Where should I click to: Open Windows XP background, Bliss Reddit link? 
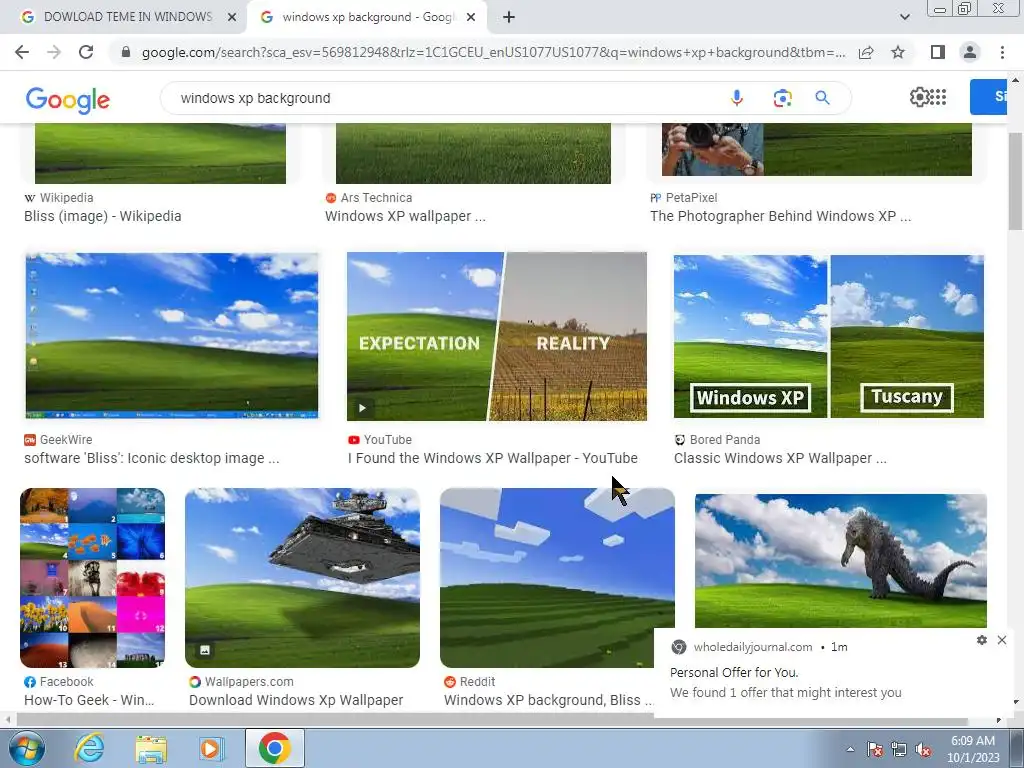549,700
